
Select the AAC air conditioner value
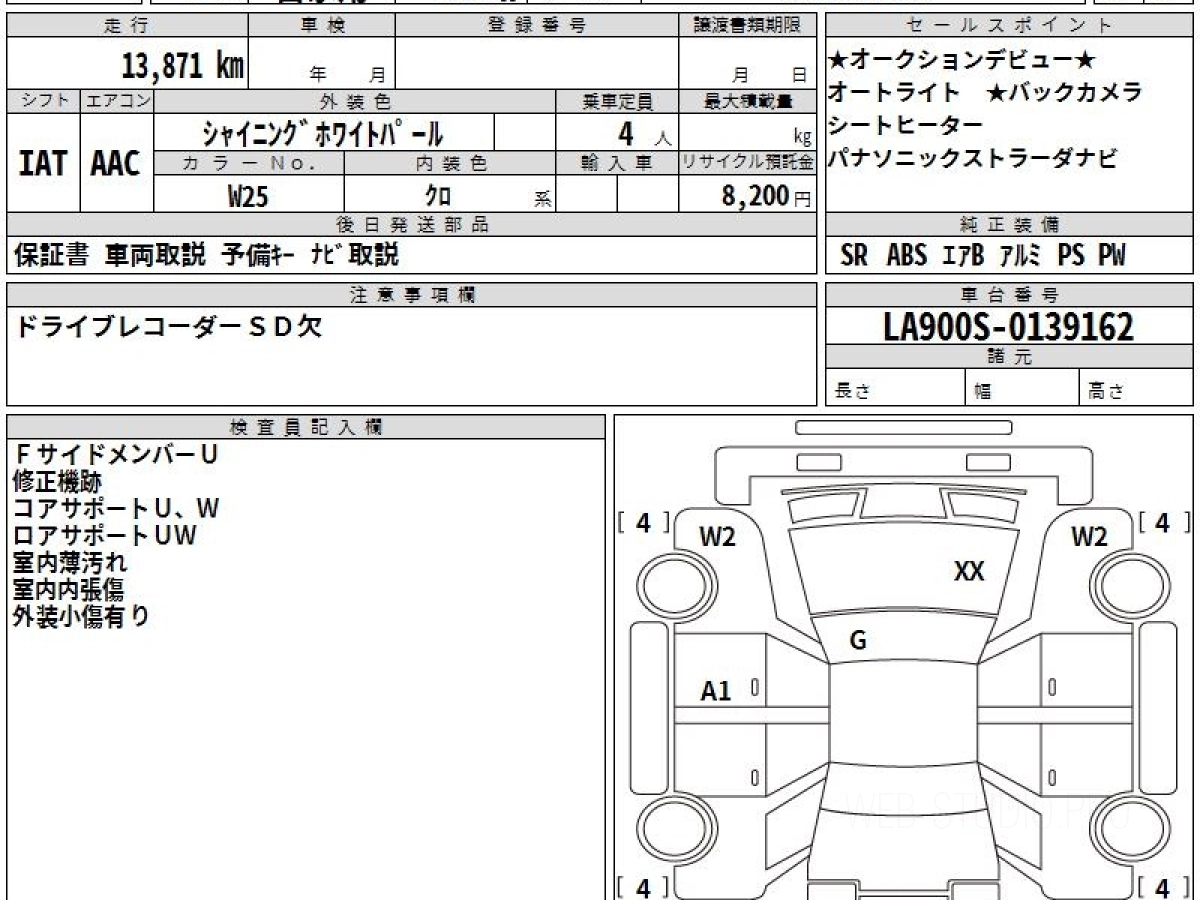point(116,163)
